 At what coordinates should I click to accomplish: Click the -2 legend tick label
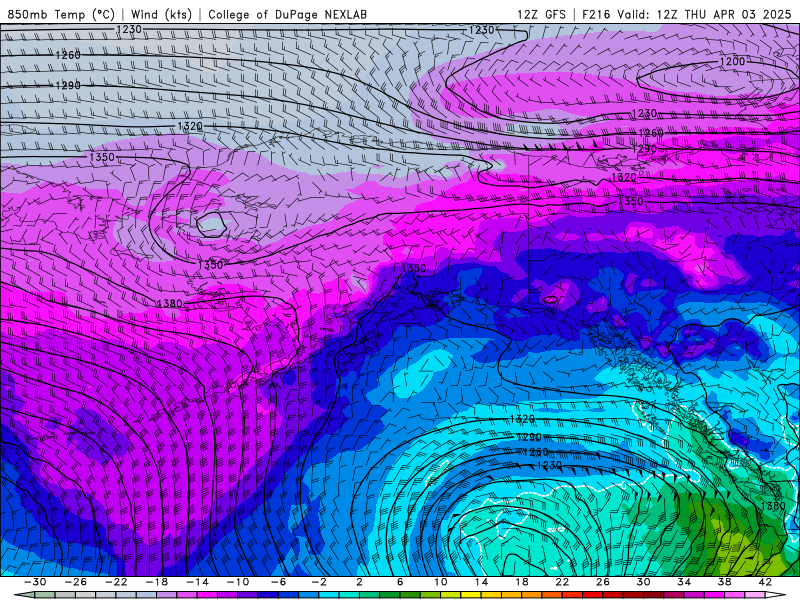(319, 582)
